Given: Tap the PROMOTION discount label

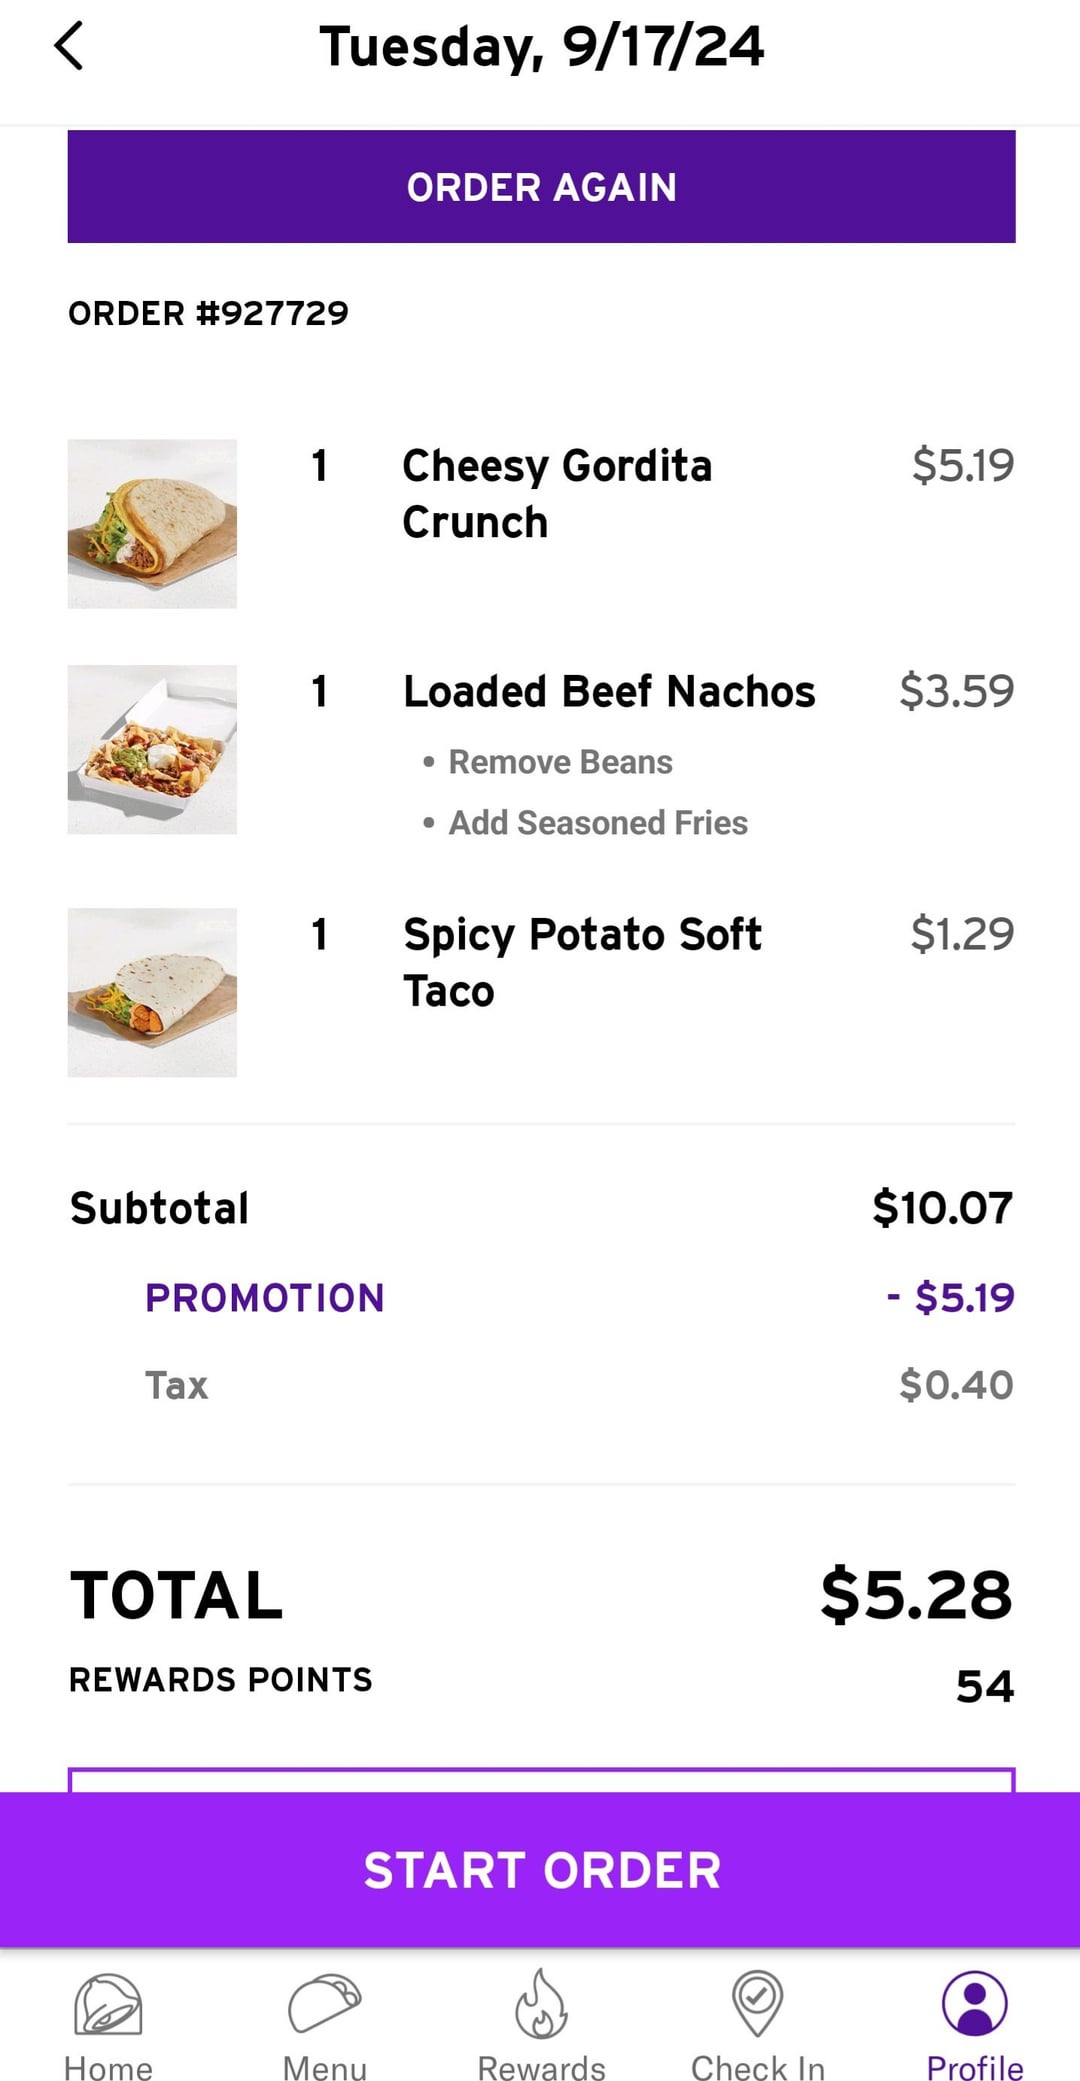Looking at the screenshot, I should pos(265,1298).
